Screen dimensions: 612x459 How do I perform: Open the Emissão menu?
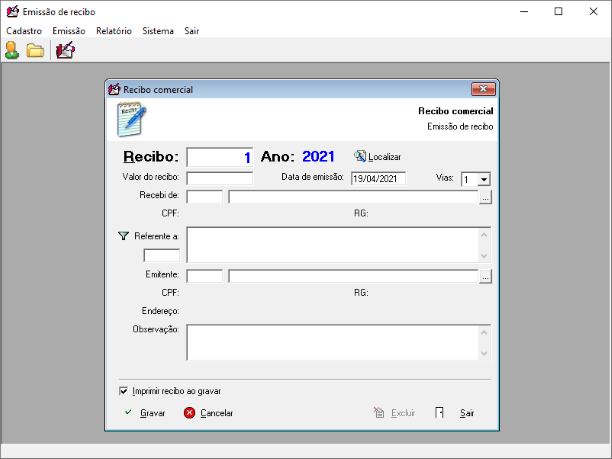[69, 31]
